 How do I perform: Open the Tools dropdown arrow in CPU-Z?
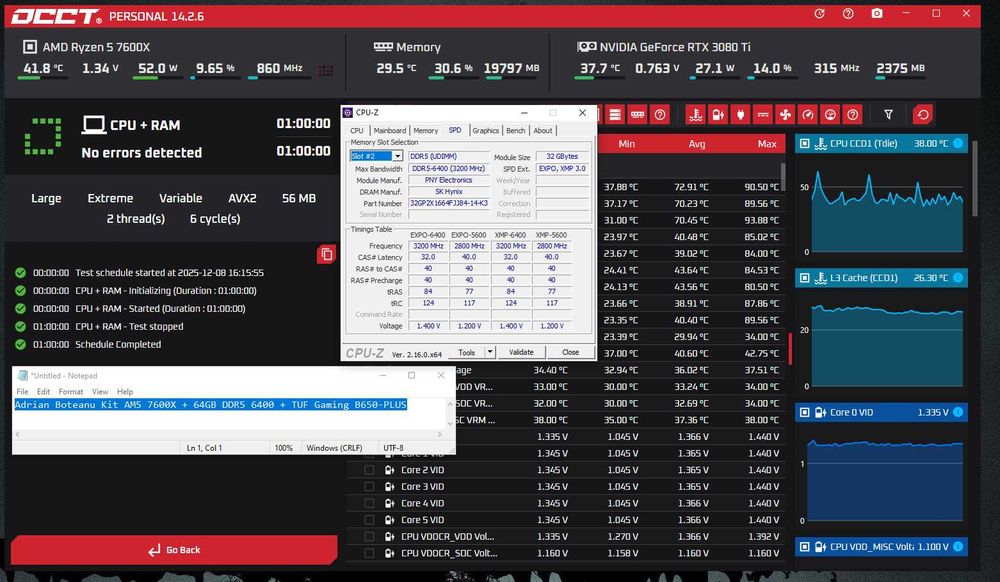point(490,352)
